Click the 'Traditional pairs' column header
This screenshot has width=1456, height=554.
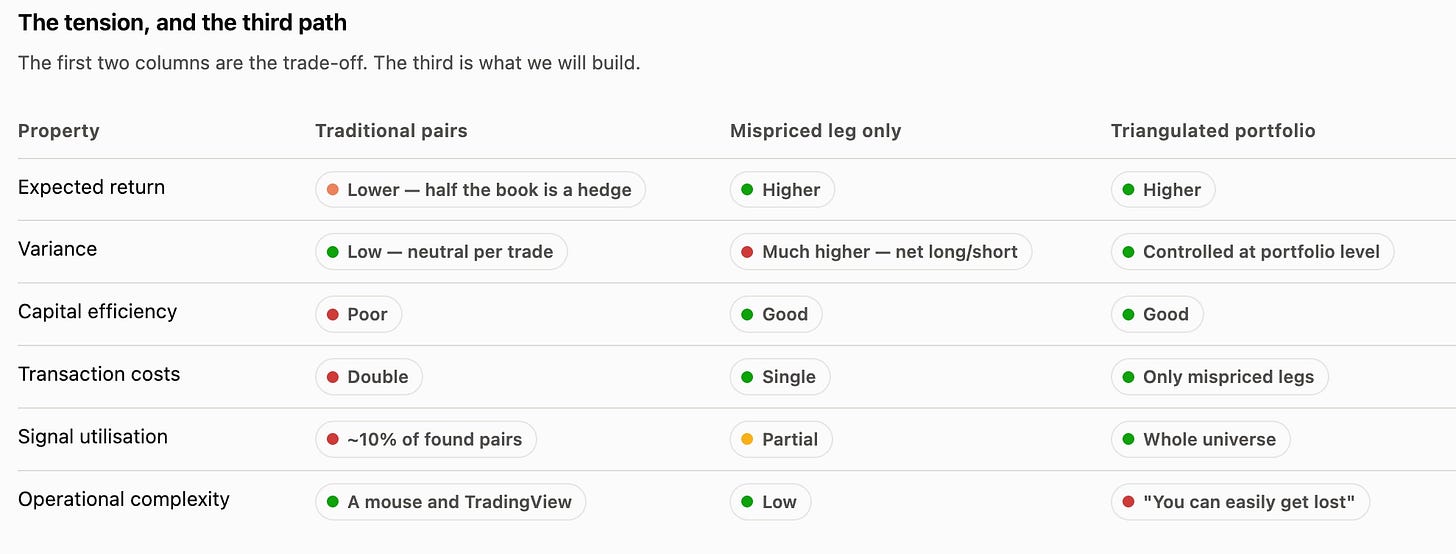391,131
